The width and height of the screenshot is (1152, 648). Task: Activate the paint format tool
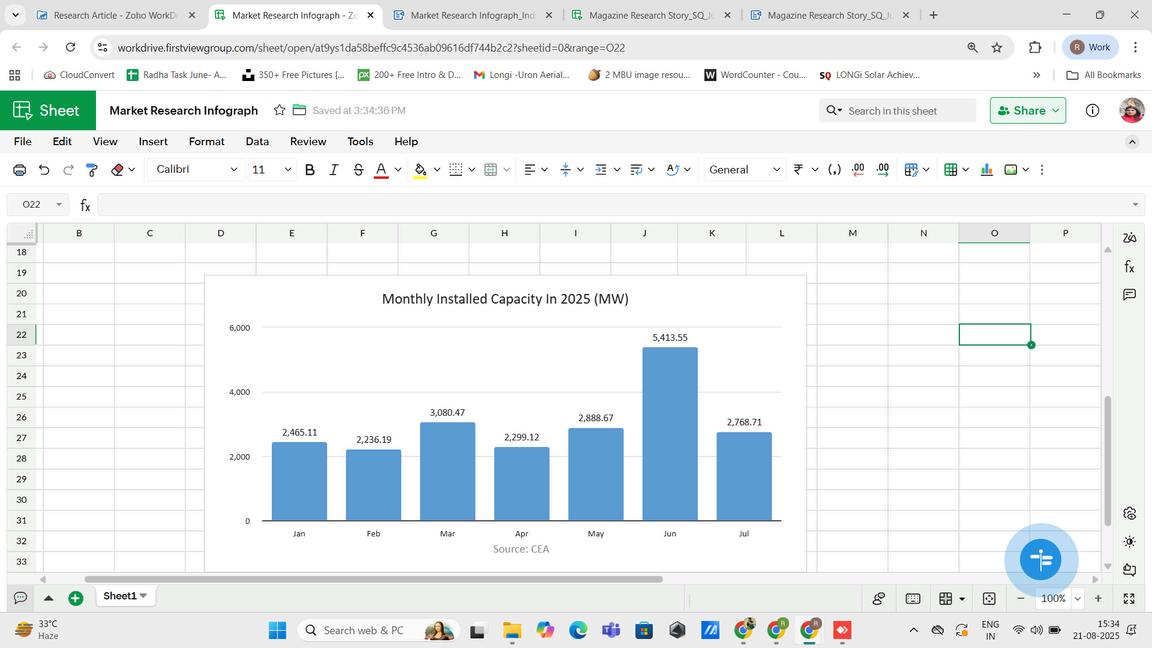tap(92, 170)
